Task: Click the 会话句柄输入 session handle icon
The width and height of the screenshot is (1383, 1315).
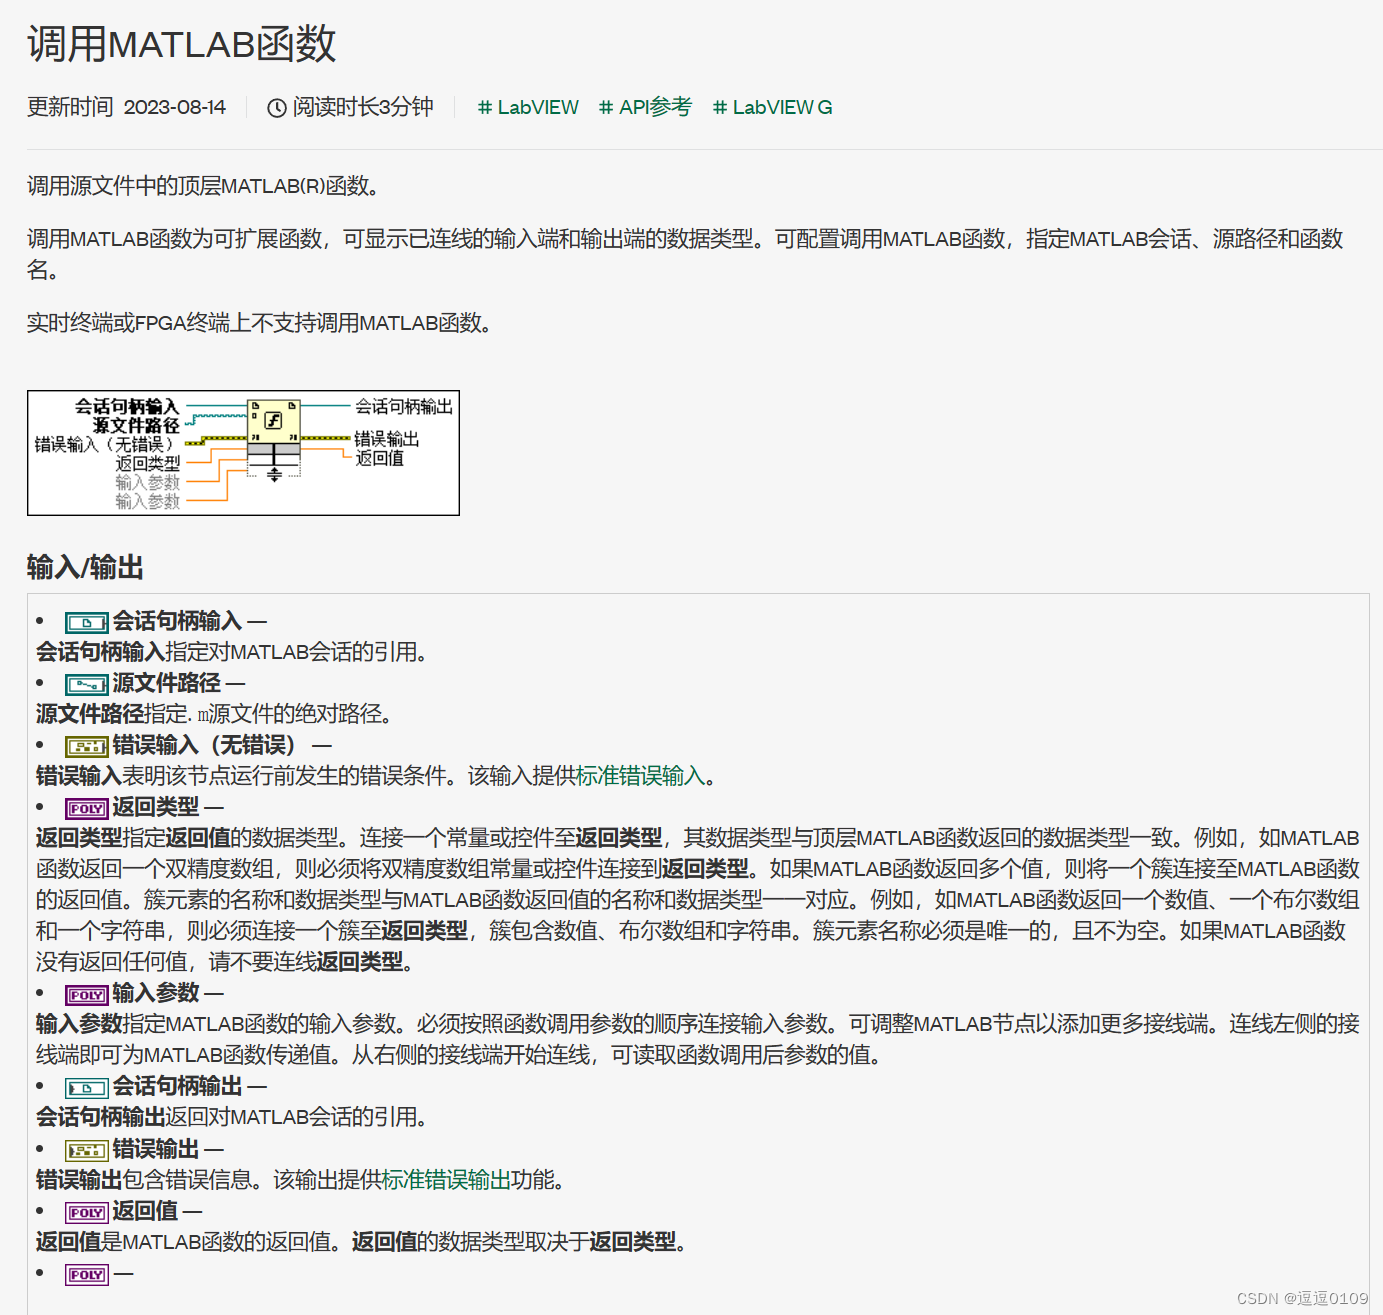Action: point(86,622)
